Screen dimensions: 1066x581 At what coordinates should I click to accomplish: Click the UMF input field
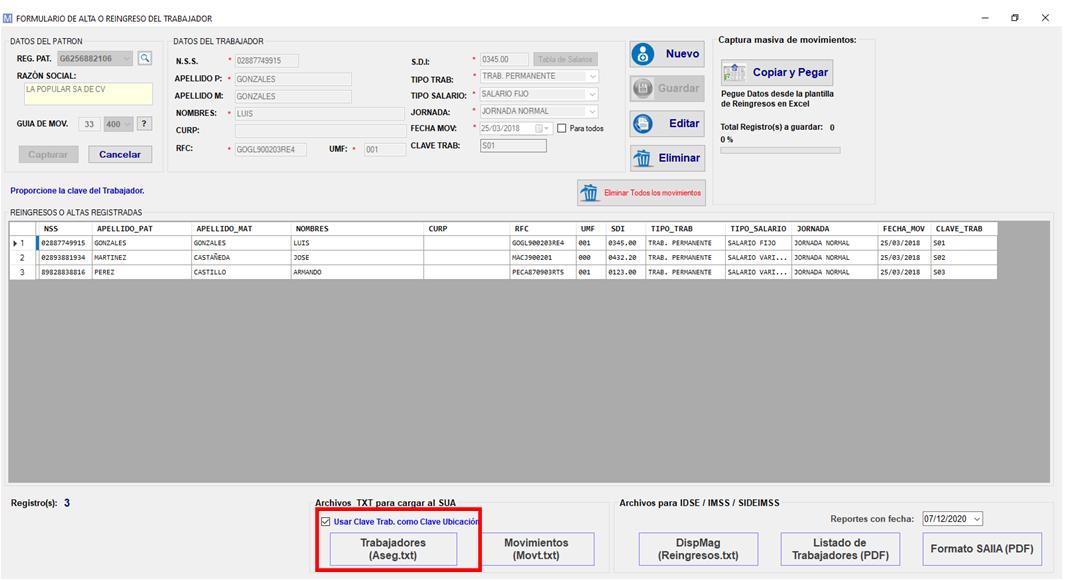[x=384, y=149]
